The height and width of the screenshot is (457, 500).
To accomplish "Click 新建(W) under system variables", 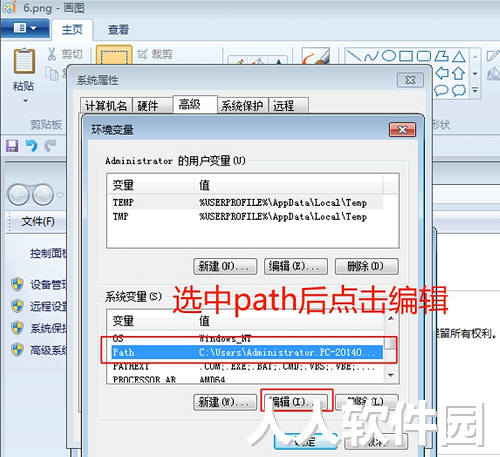I will [x=225, y=402].
